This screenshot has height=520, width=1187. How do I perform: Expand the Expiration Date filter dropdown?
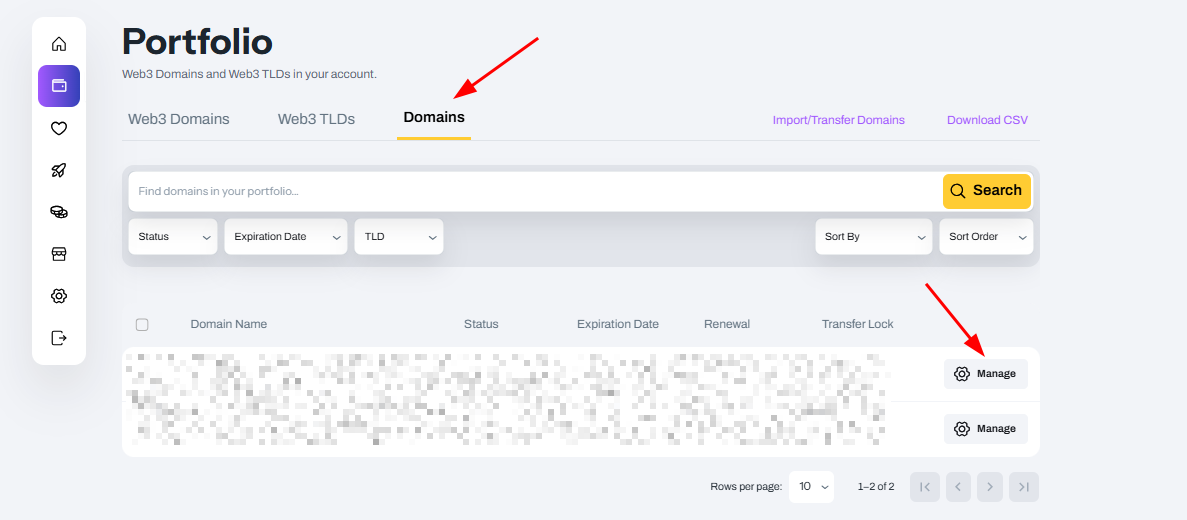point(286,237)
